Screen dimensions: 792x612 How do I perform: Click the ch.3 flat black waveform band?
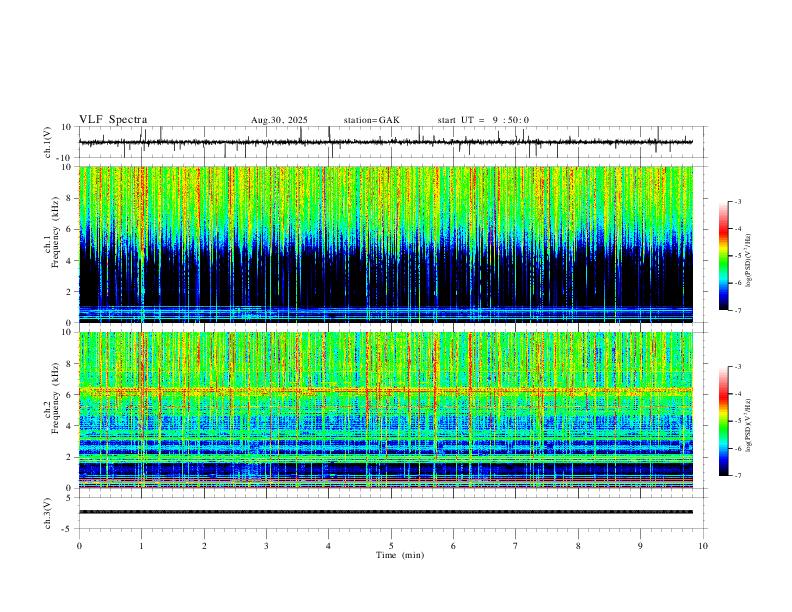(386, 512)
